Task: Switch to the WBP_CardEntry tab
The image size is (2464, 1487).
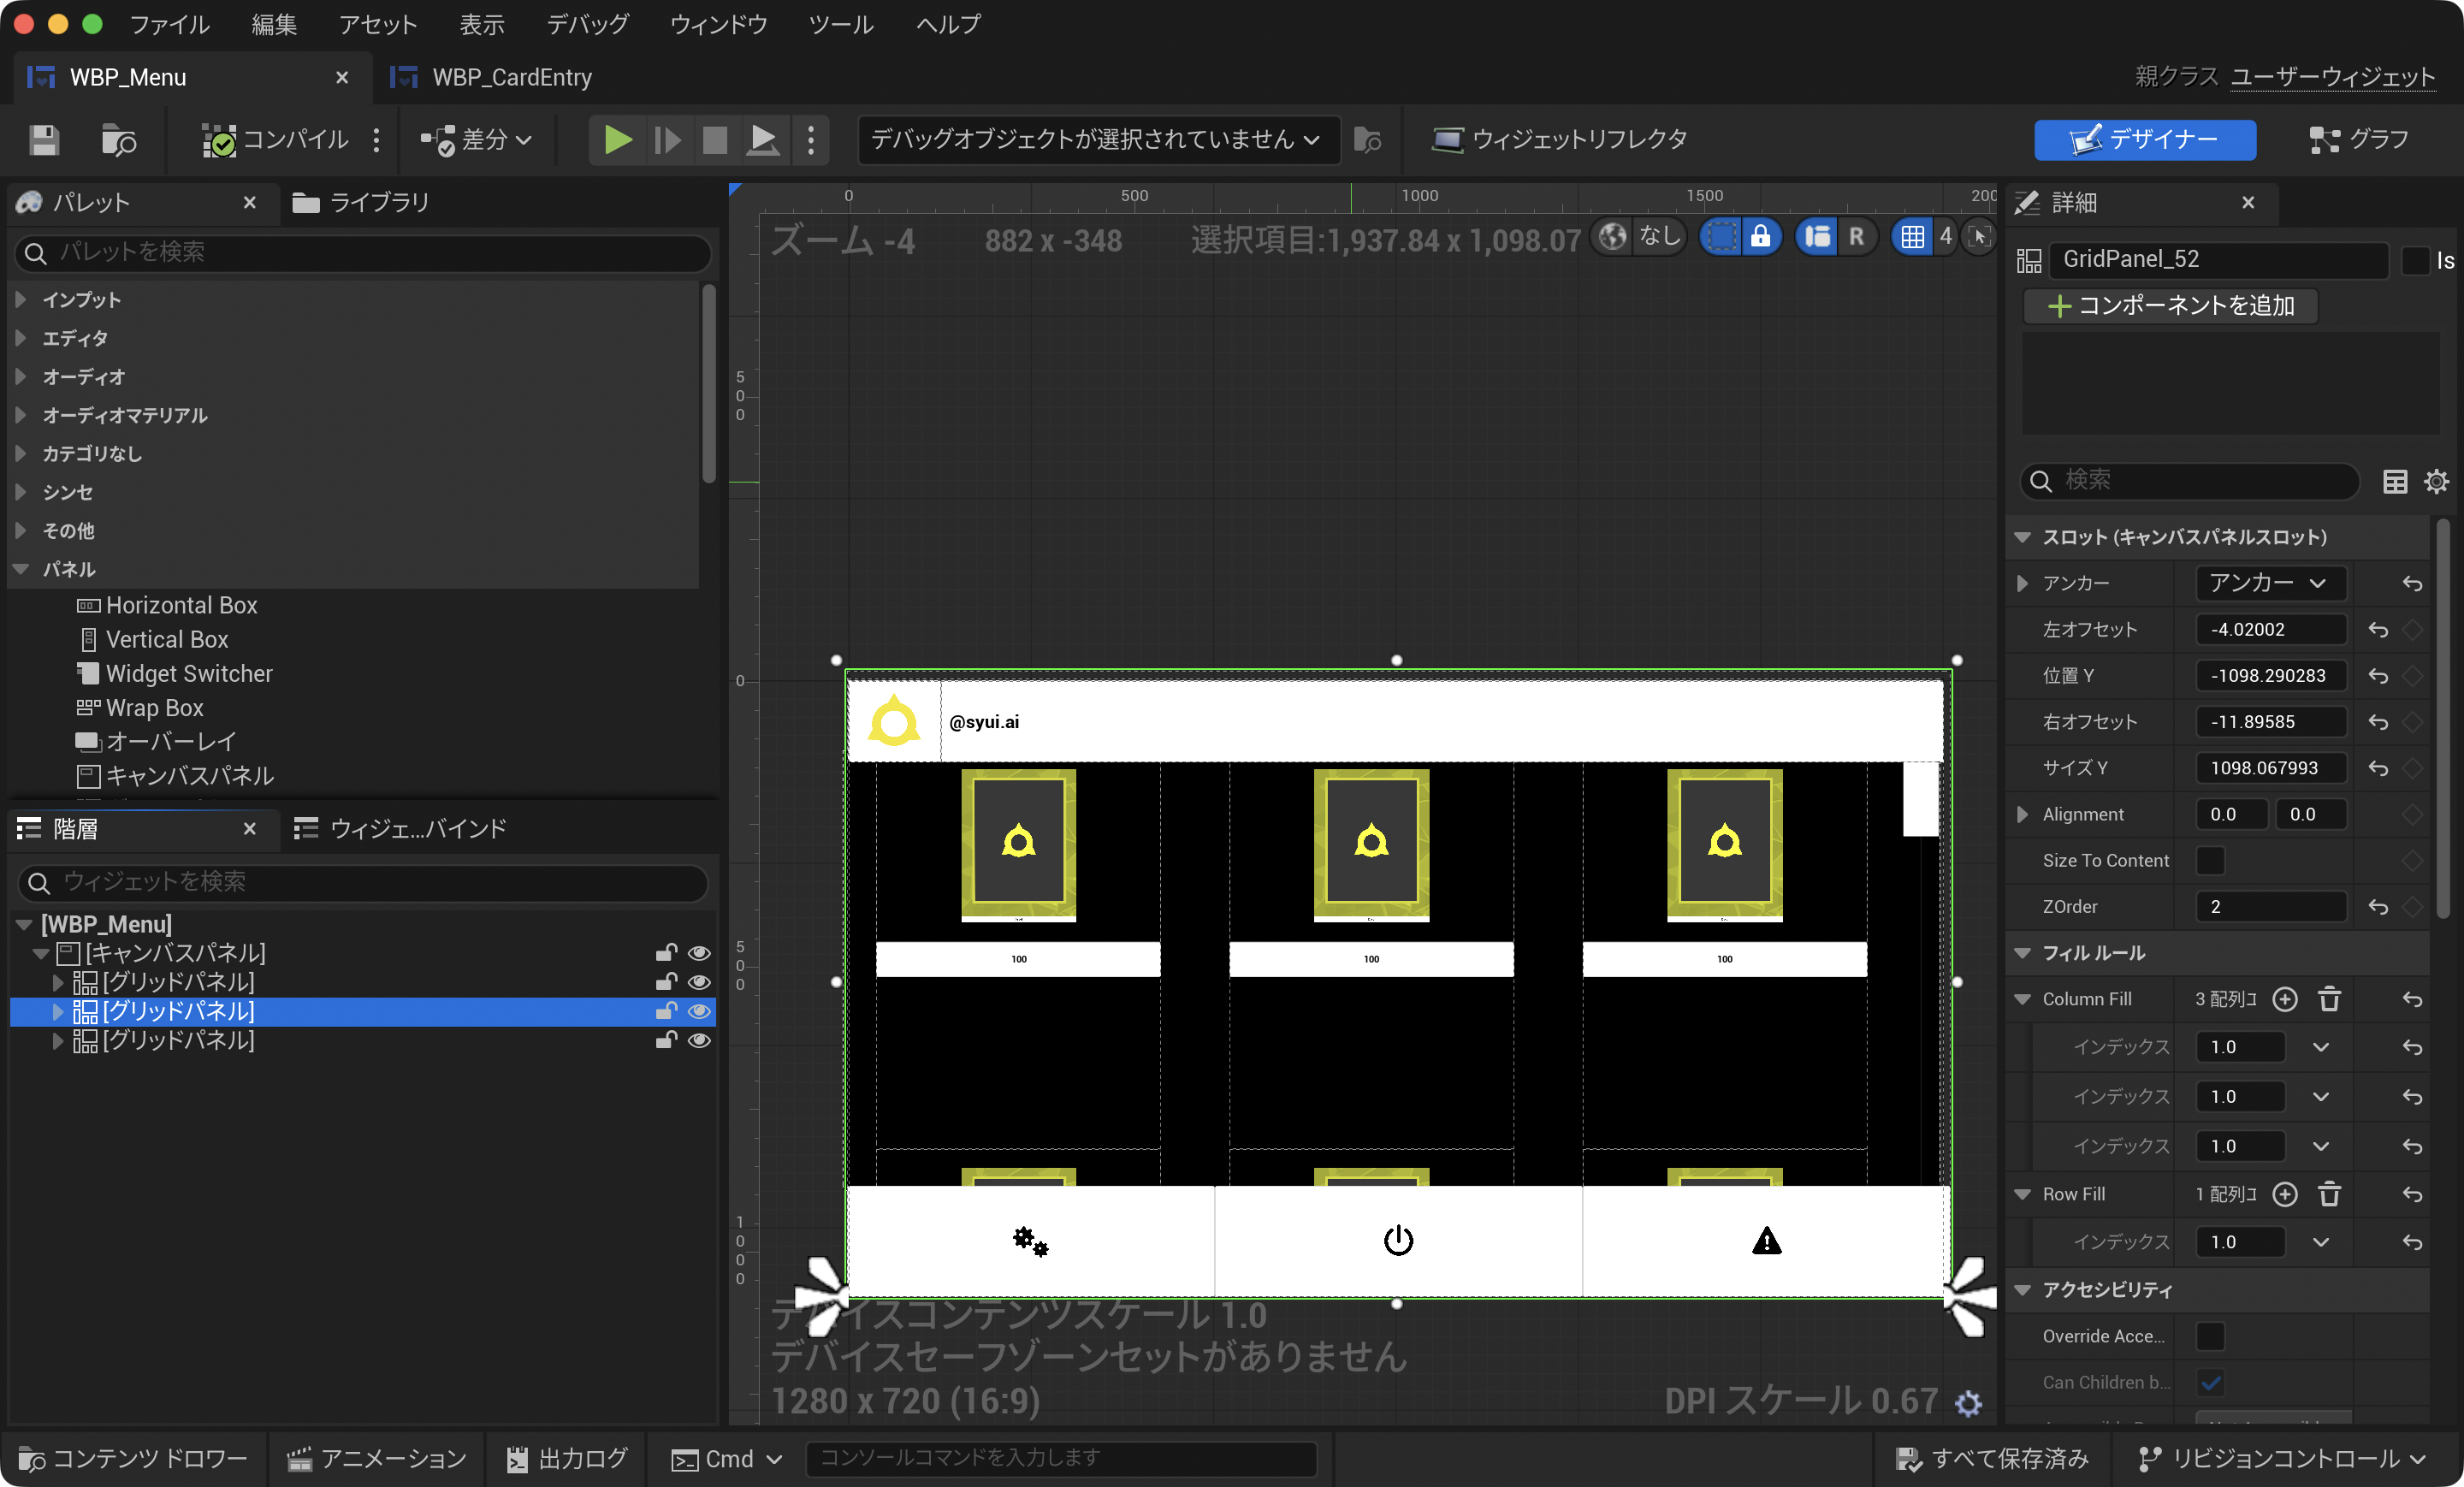Action: [511, 77]
